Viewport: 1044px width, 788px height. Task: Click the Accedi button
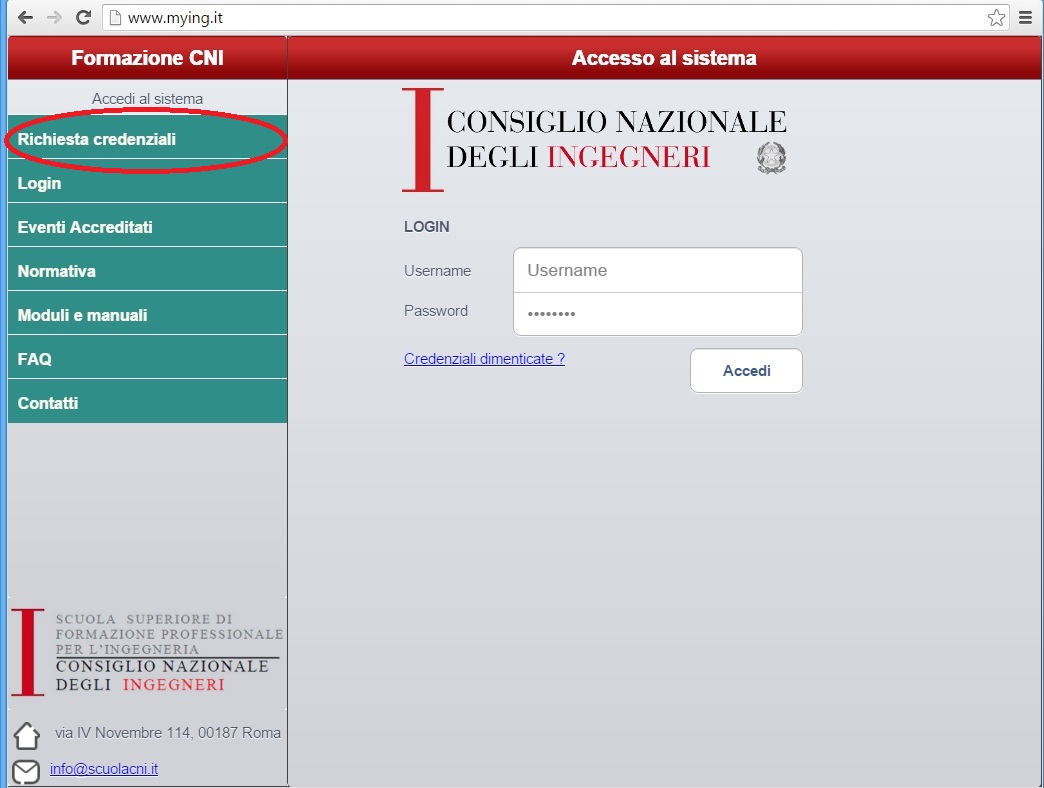coord(746,371)
